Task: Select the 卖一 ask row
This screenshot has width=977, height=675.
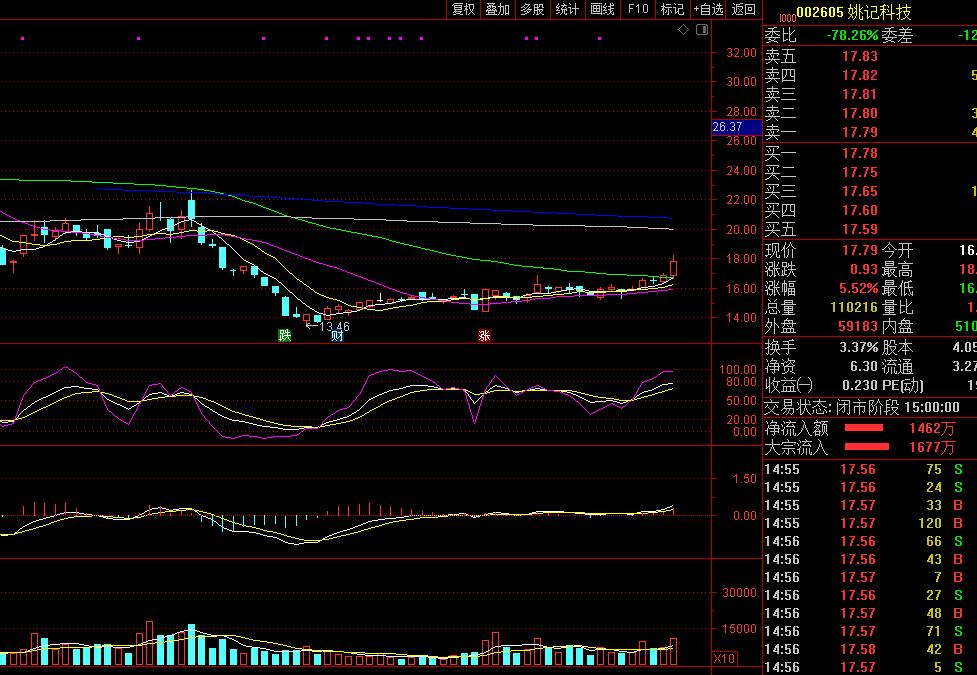Action: point(870,132)
